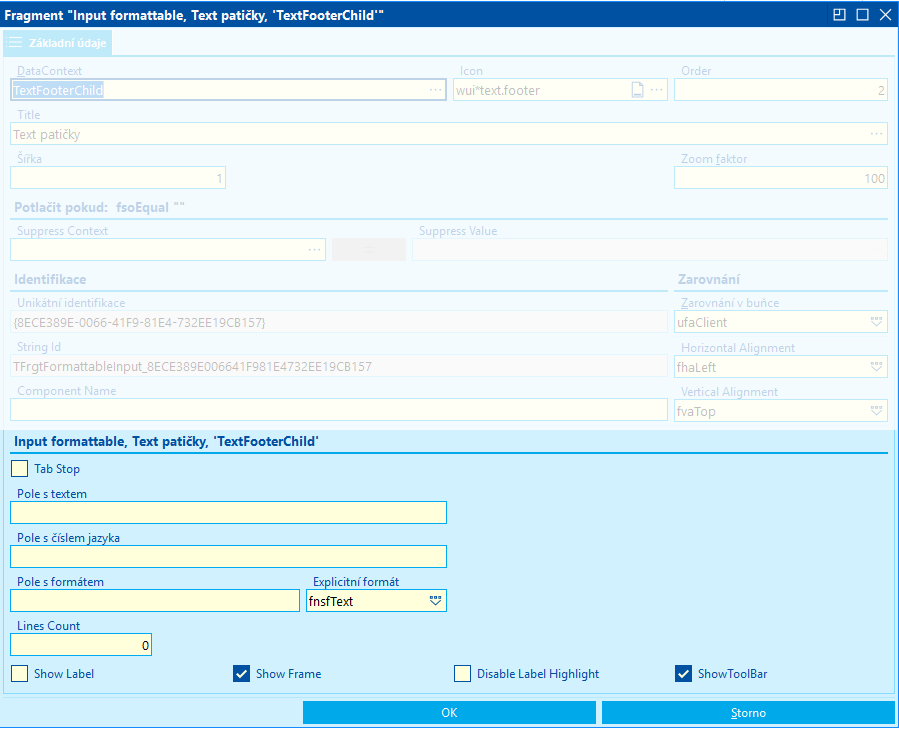Click the Zoom faktor field
Viewport: 899px width, 729px height.
point(781,178)
